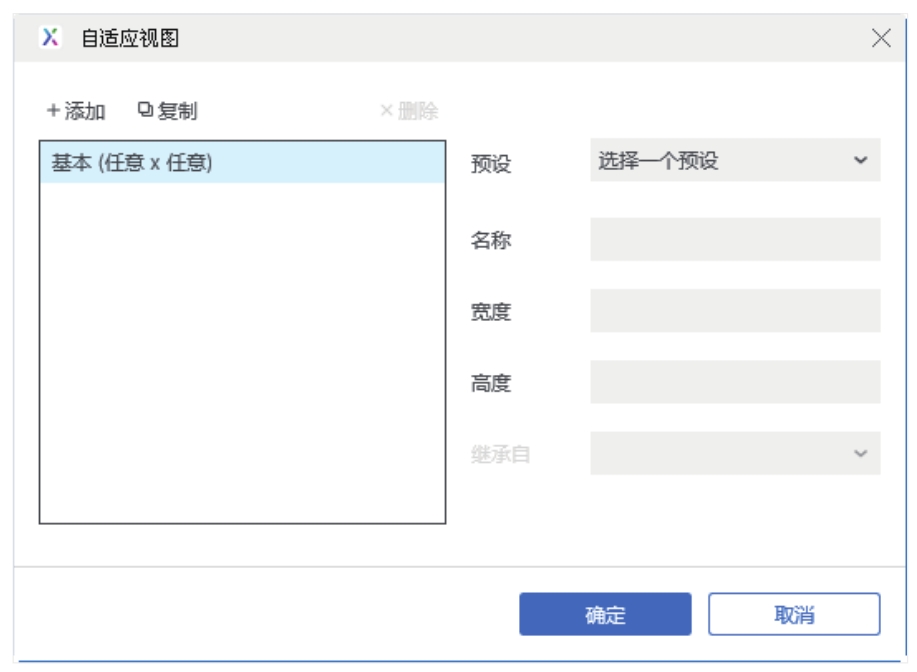Close the 自适应视图 dialog
917x672 pixels.
(881, 39)
